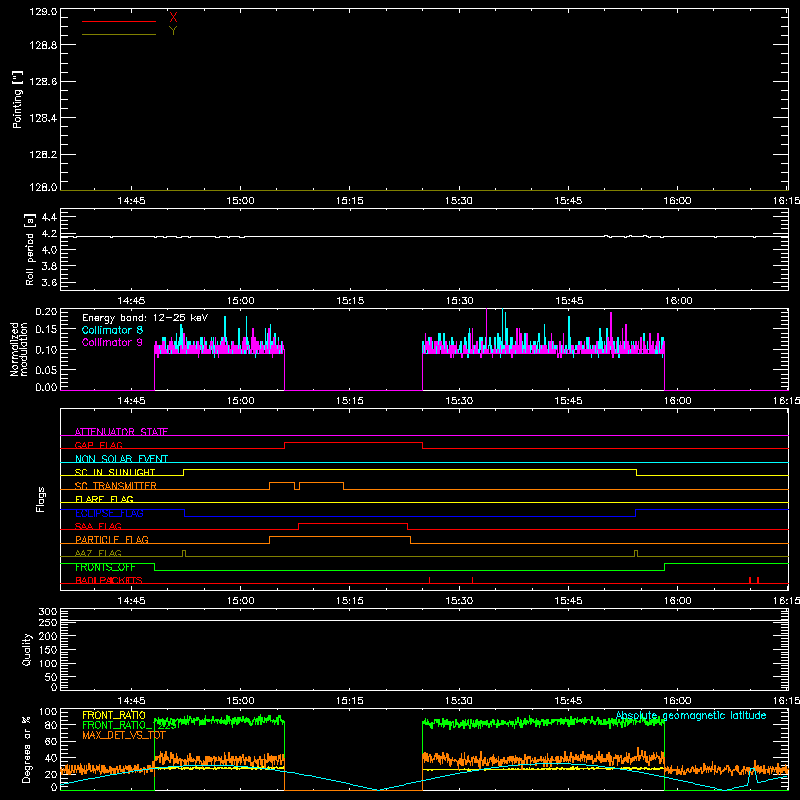800x800 pixels.
Task: Click the raised PARTICLE_FLAG step segment
Action: pyautogui.click(x=340, y=537)
